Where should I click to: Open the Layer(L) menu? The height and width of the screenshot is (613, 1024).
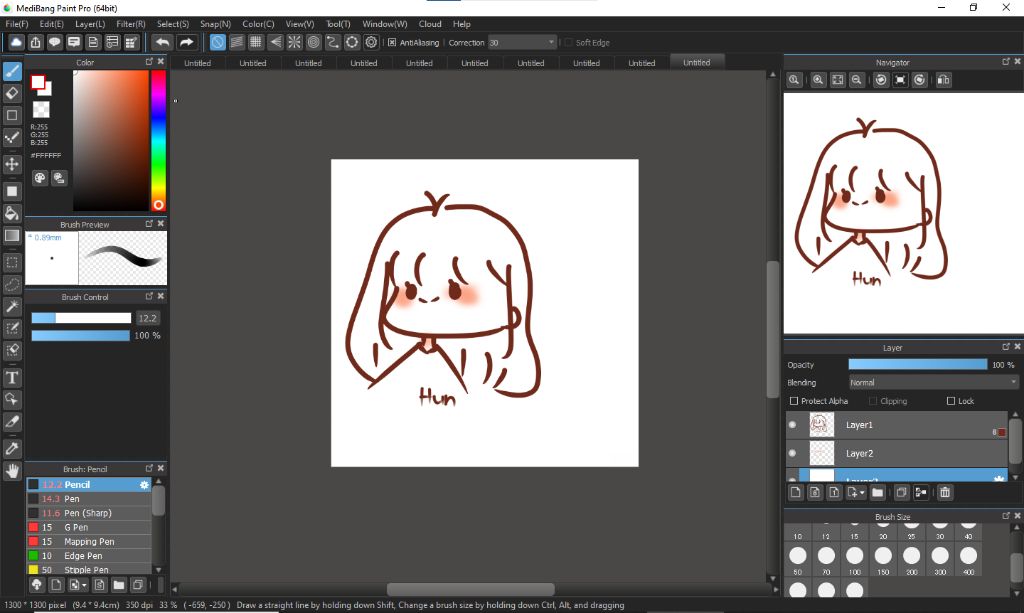(x=90, y=24)
